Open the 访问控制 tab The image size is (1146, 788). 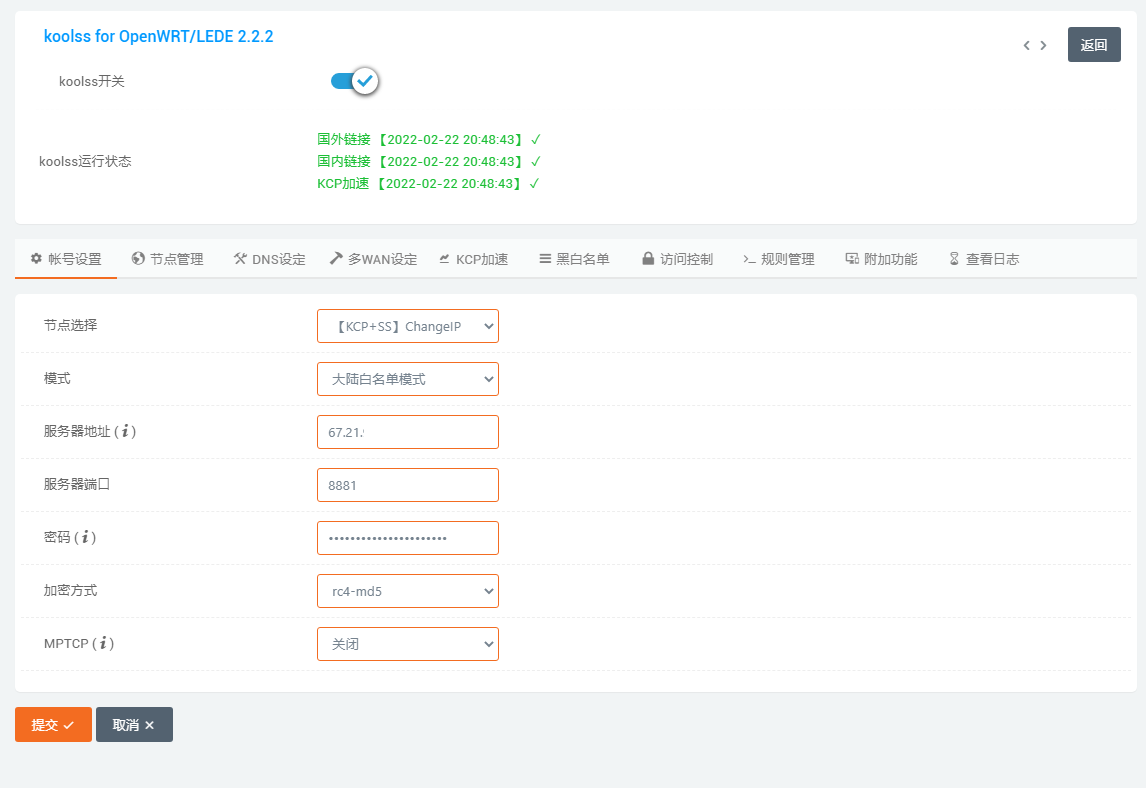pyautogui.click(x=677, y=259)
